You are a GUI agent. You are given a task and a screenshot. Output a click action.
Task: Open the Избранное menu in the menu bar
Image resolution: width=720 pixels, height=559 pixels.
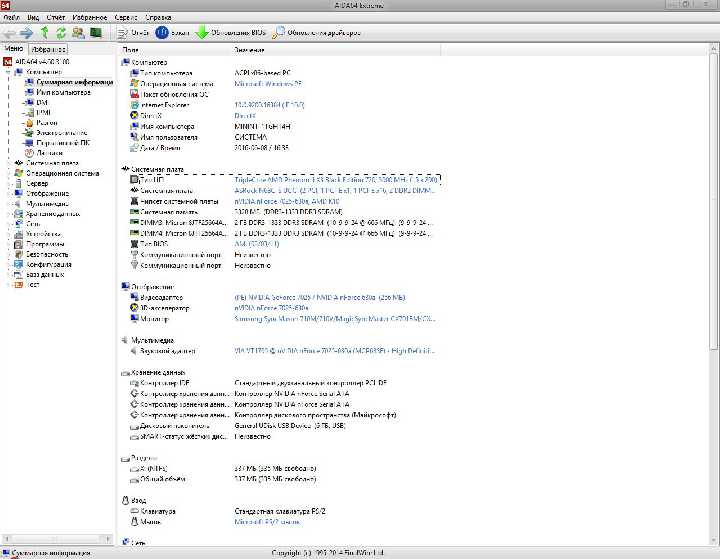90,17
